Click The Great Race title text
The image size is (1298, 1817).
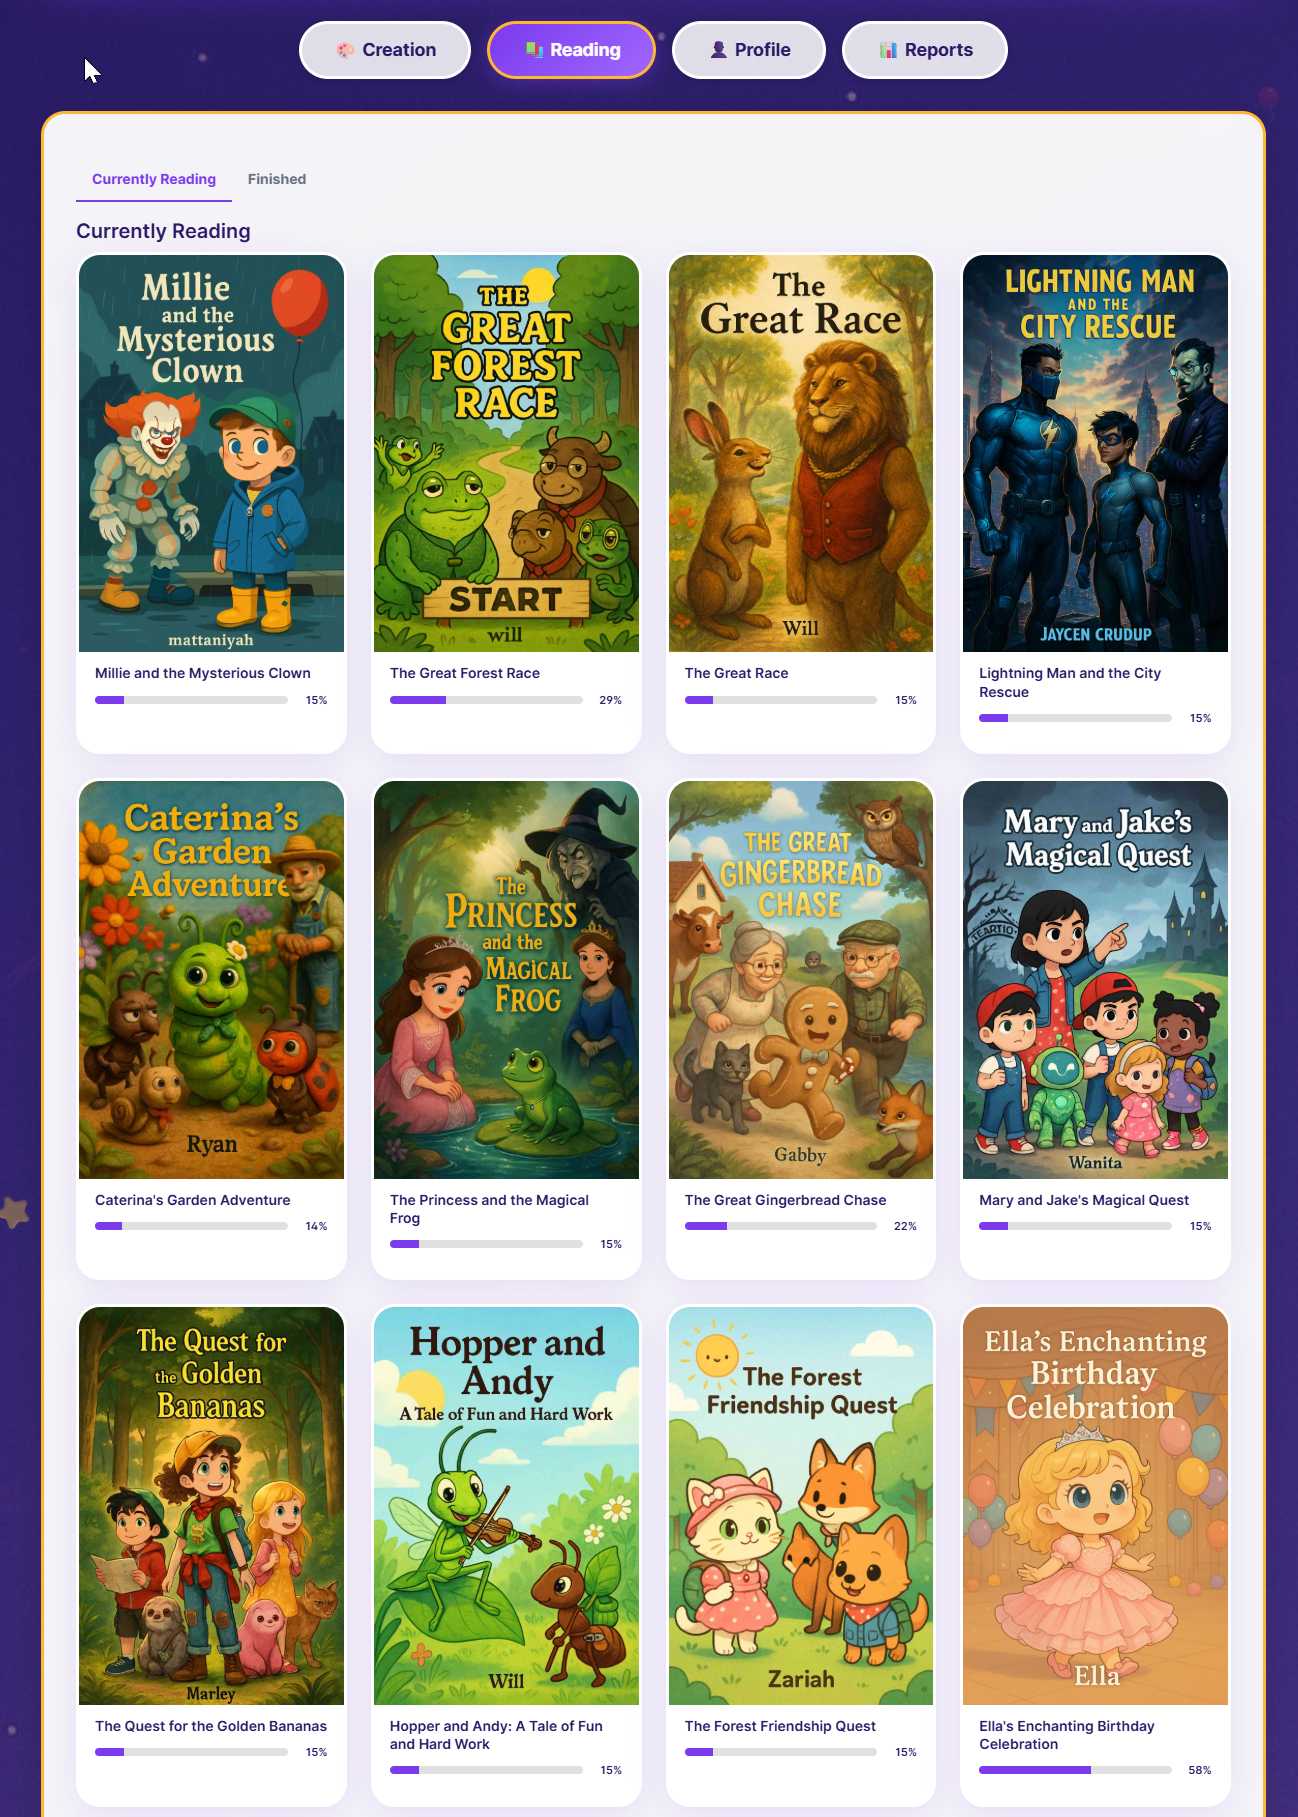(x=736, y=673)
